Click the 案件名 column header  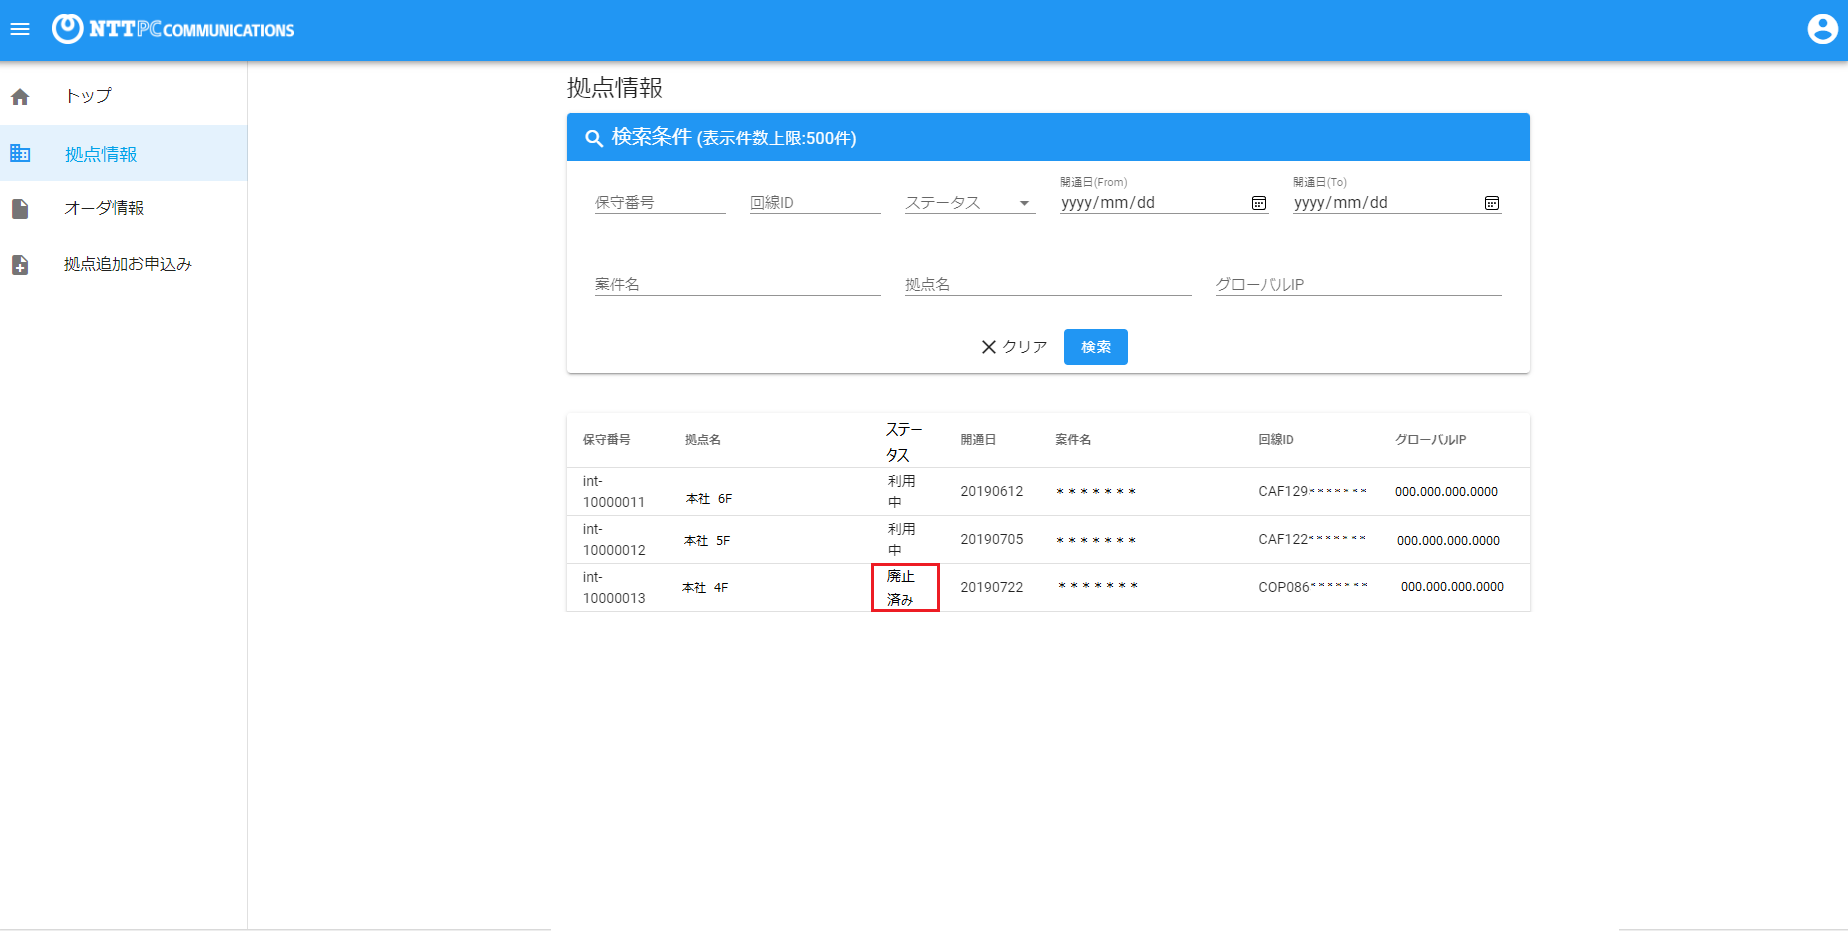pos(1073,440)
